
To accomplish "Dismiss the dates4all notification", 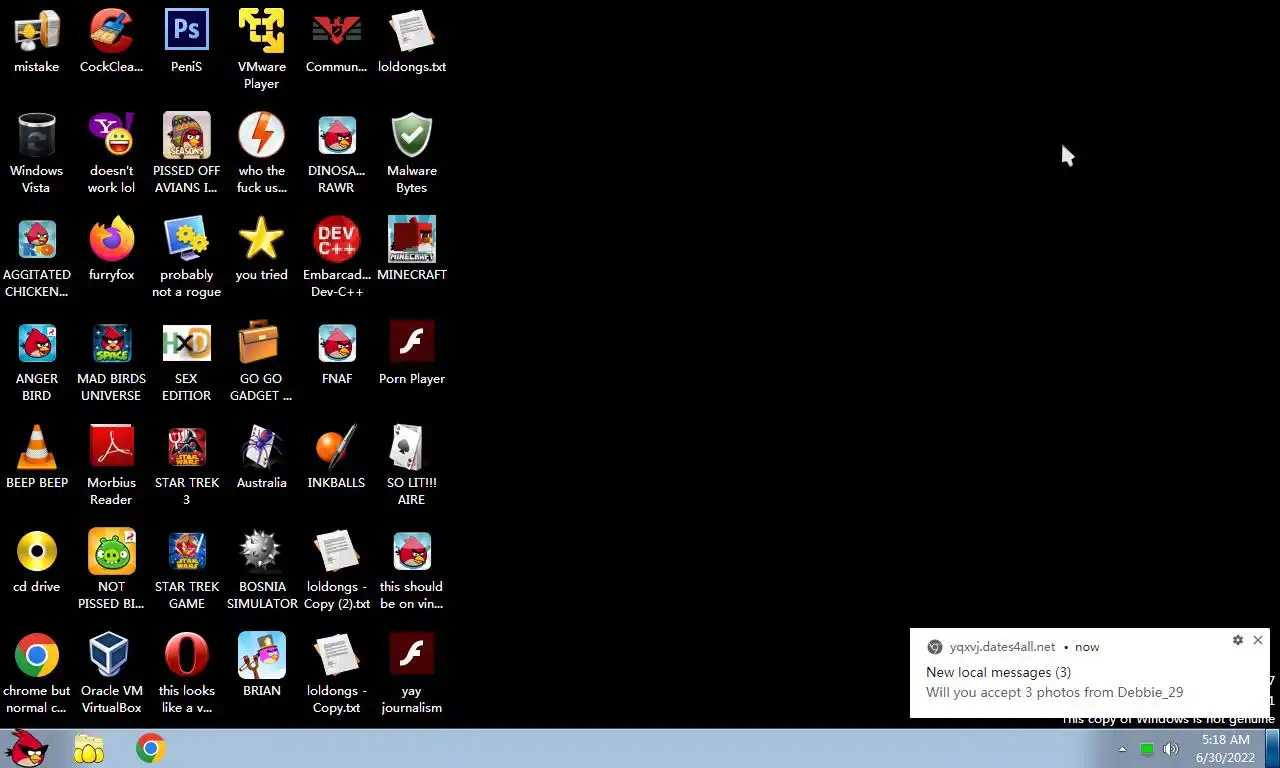I will 1258,640.
